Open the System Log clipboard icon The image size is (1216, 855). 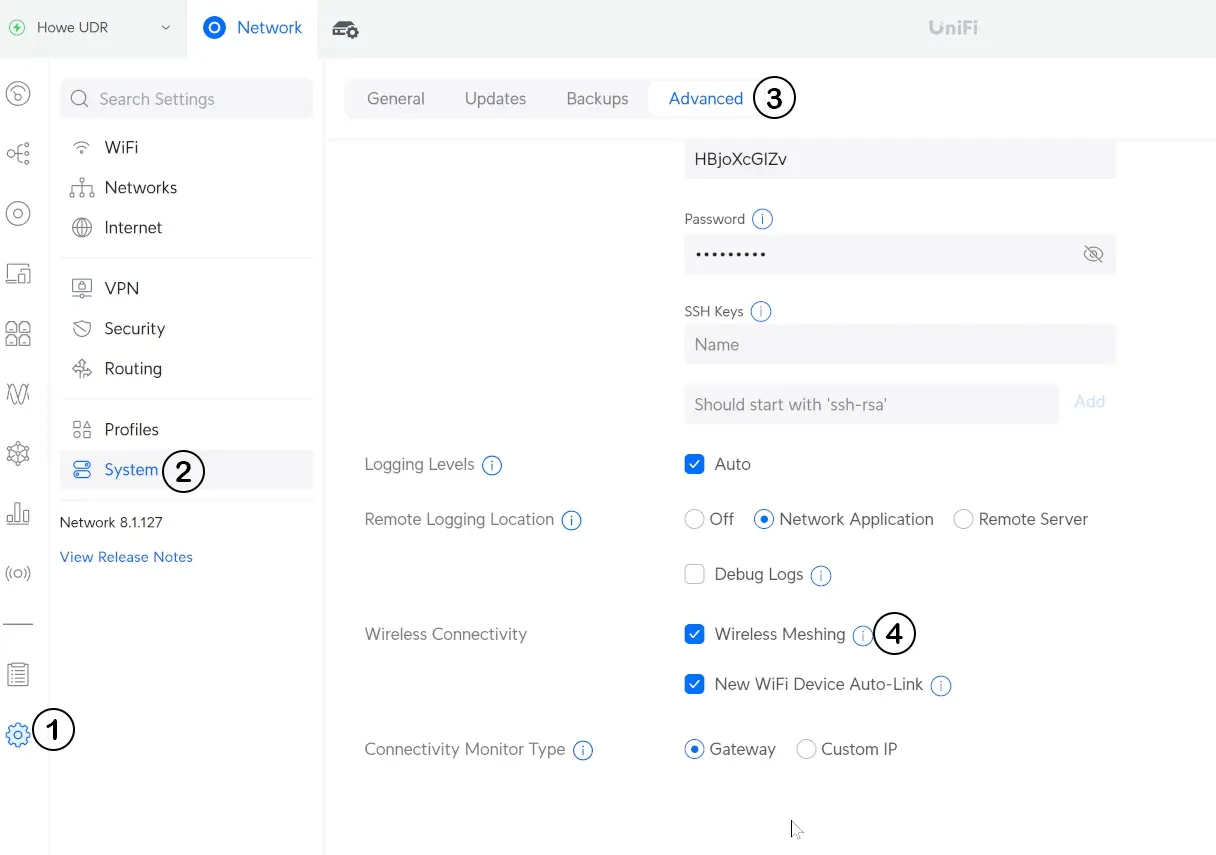tap(18, 674)
